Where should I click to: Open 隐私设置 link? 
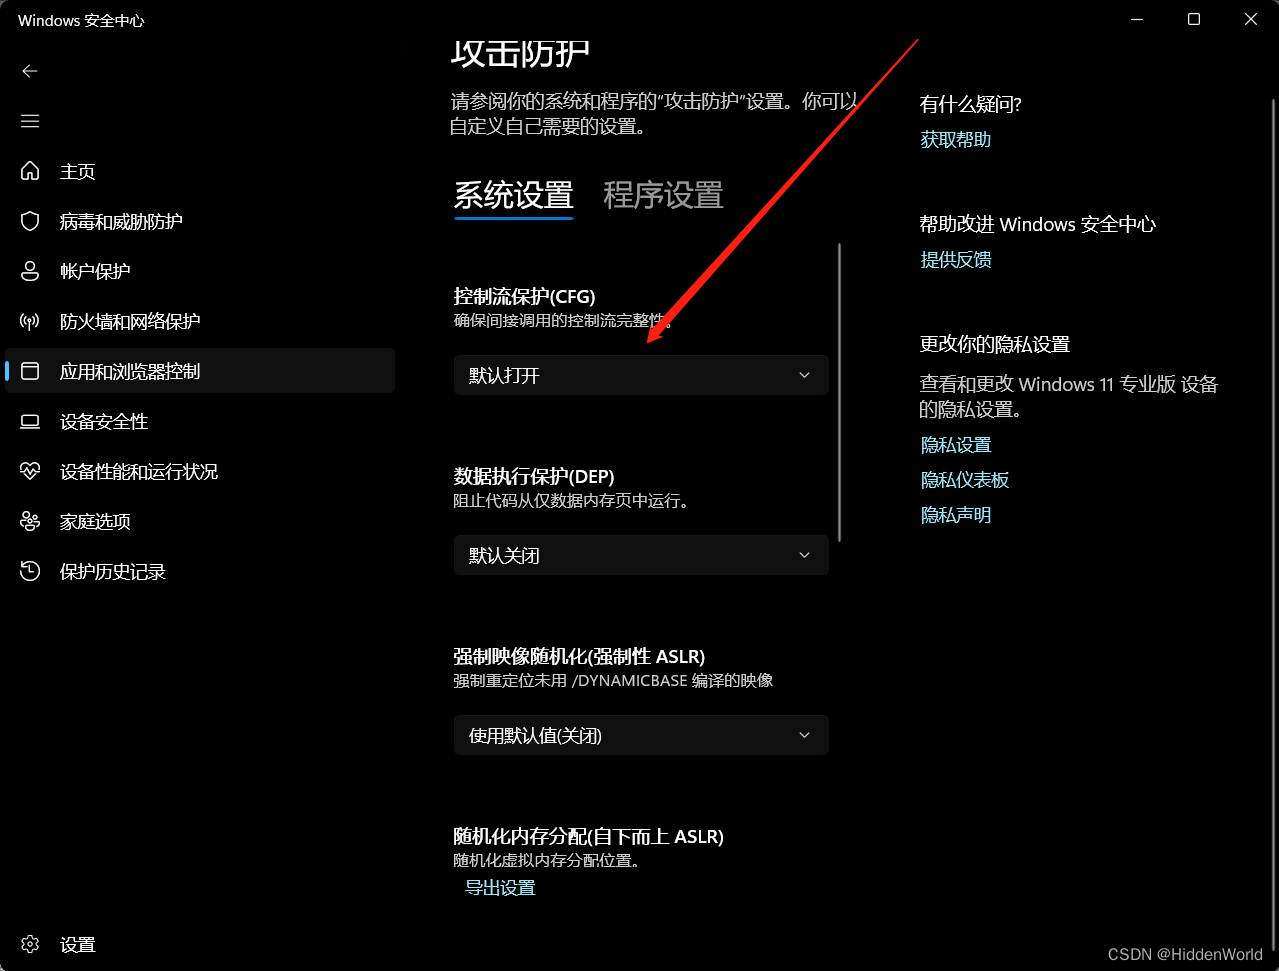click(955, 444)
